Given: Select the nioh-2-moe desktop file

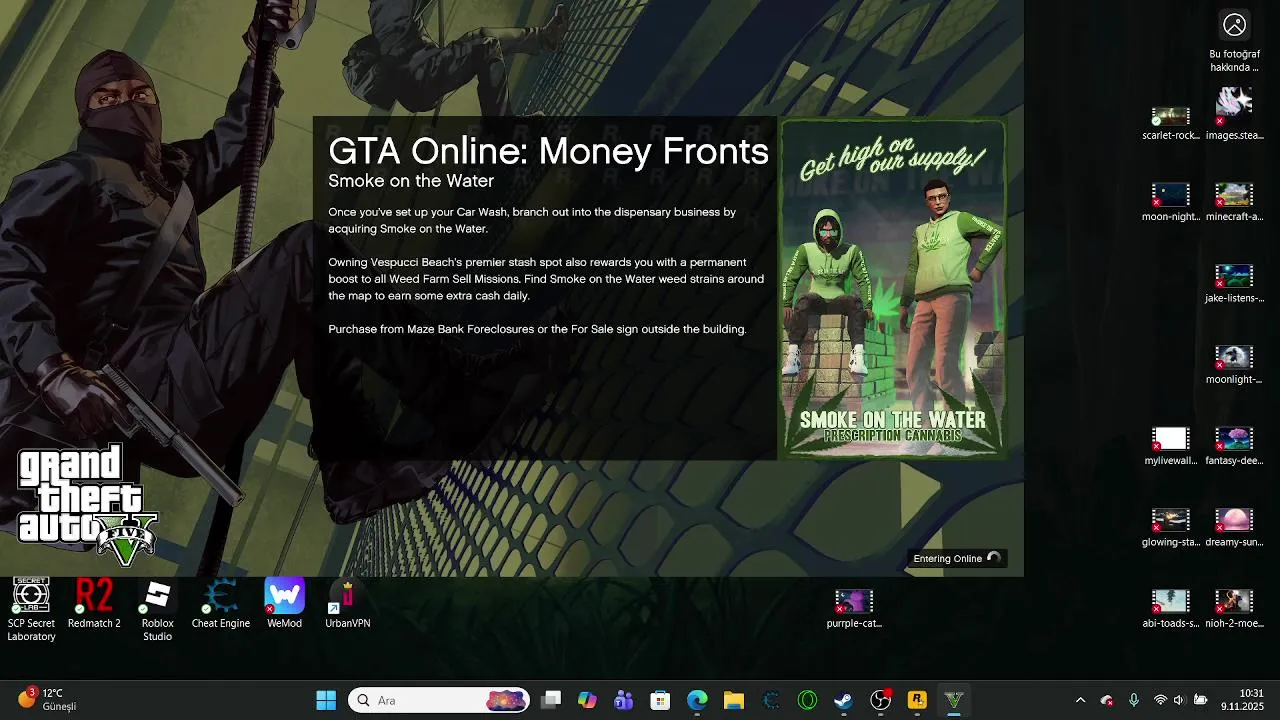Looking at the screenshot, I should pos(1234,609).
